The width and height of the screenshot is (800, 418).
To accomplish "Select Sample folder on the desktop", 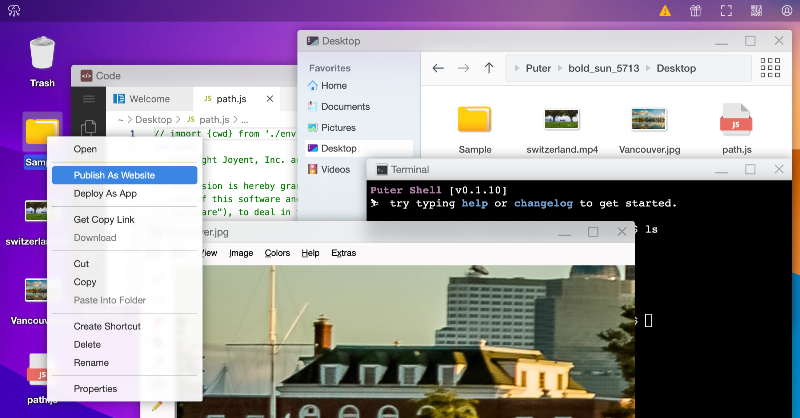I will tap(42, 132).
